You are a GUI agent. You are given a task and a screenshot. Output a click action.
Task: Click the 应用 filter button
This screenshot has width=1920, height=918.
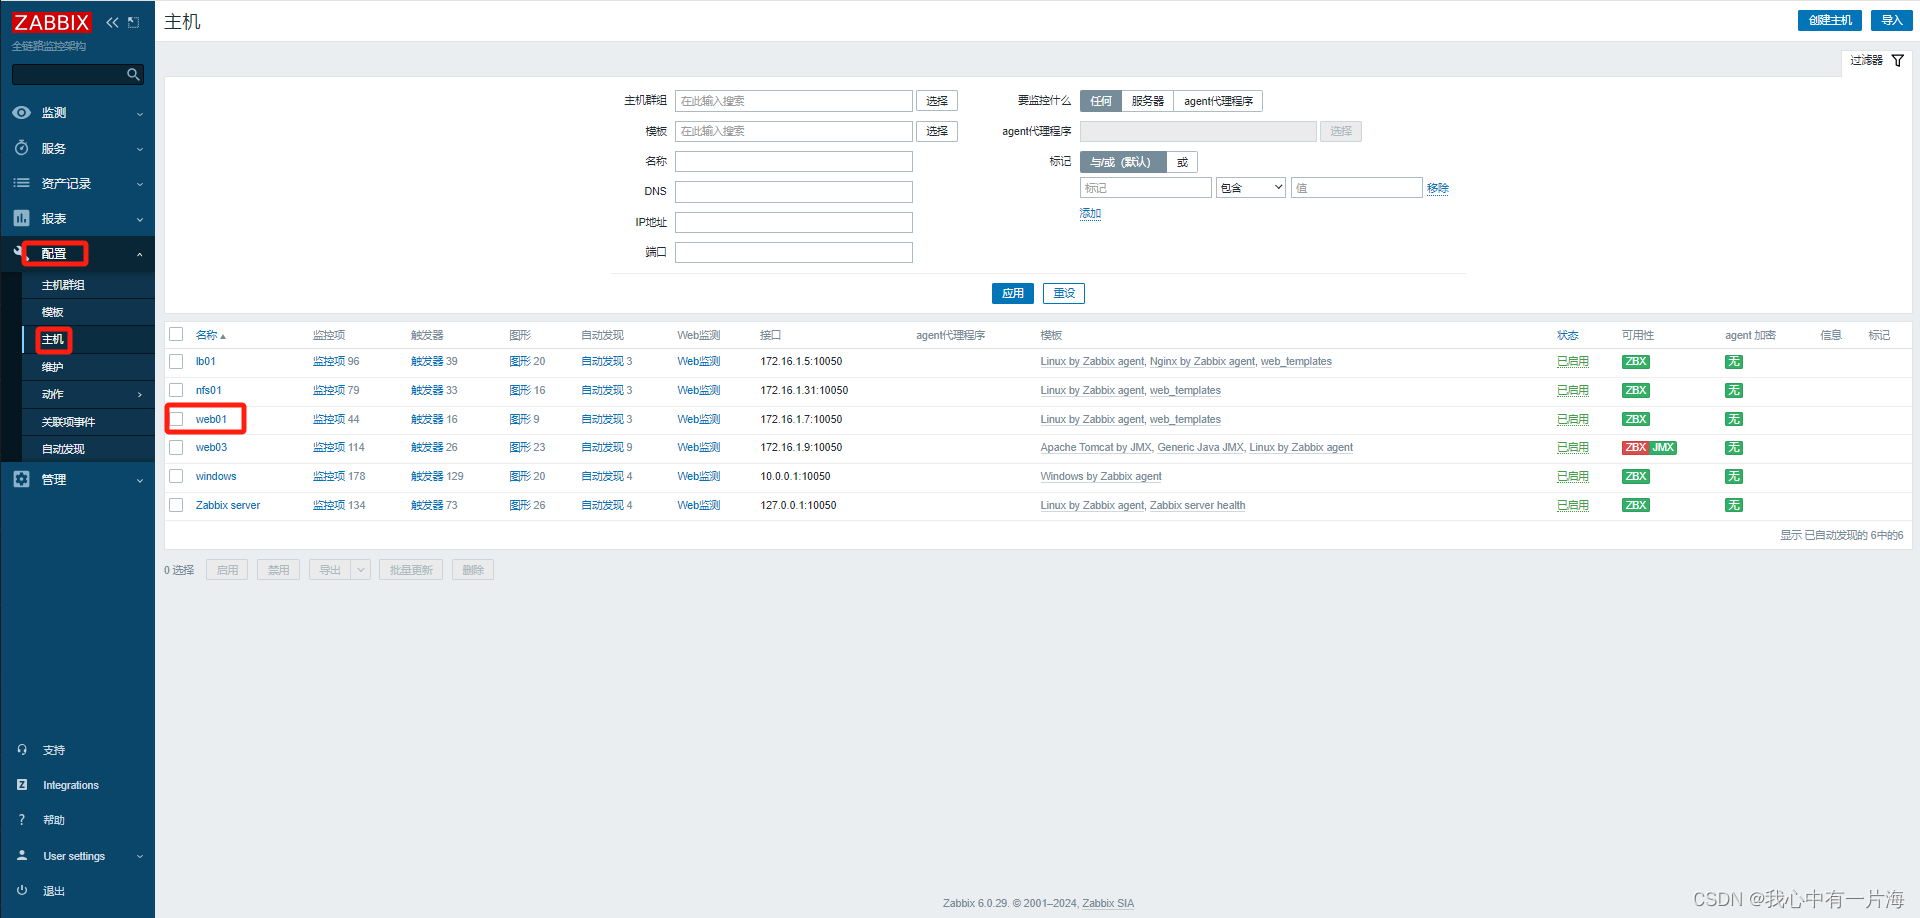[1013, 293]
